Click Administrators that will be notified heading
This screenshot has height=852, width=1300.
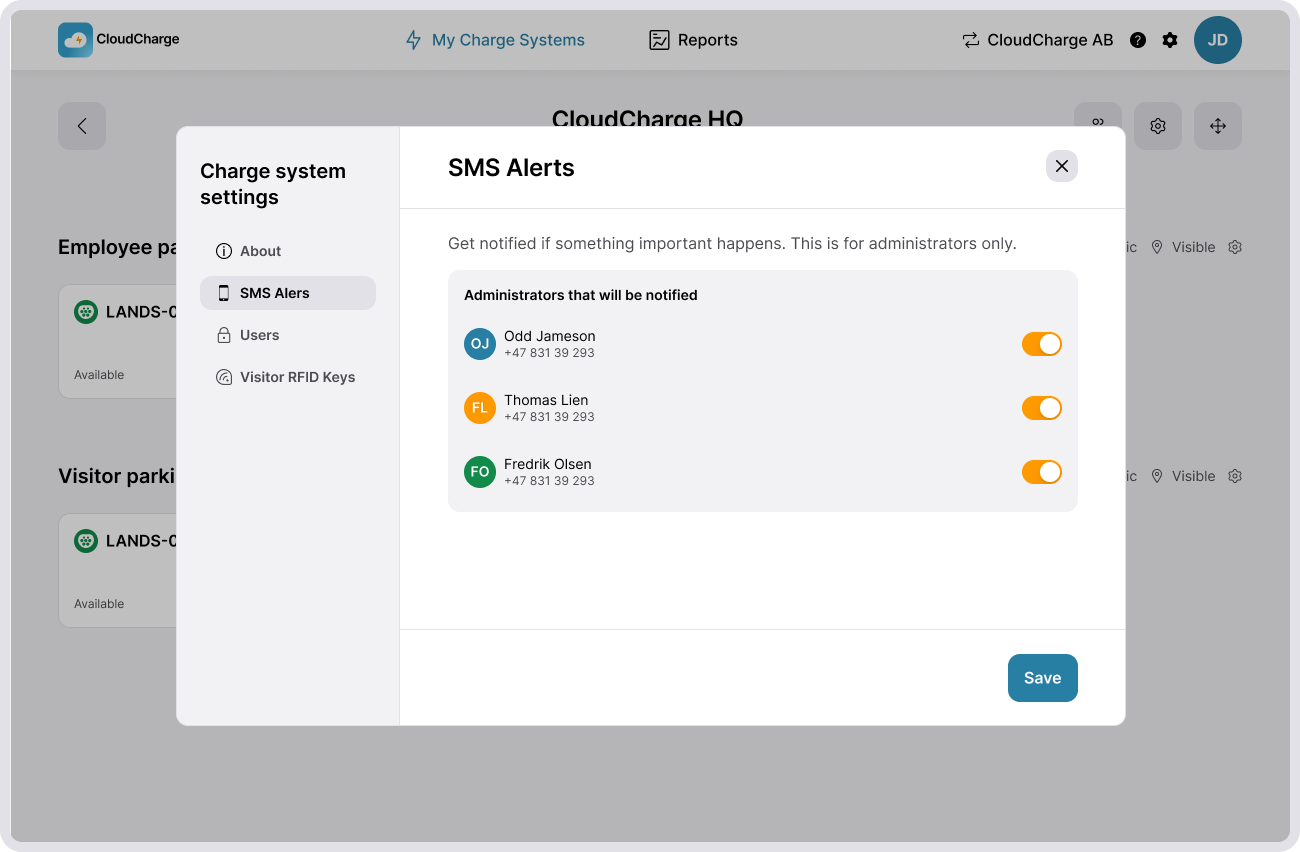pyautogui.click(x=581, y=295)
